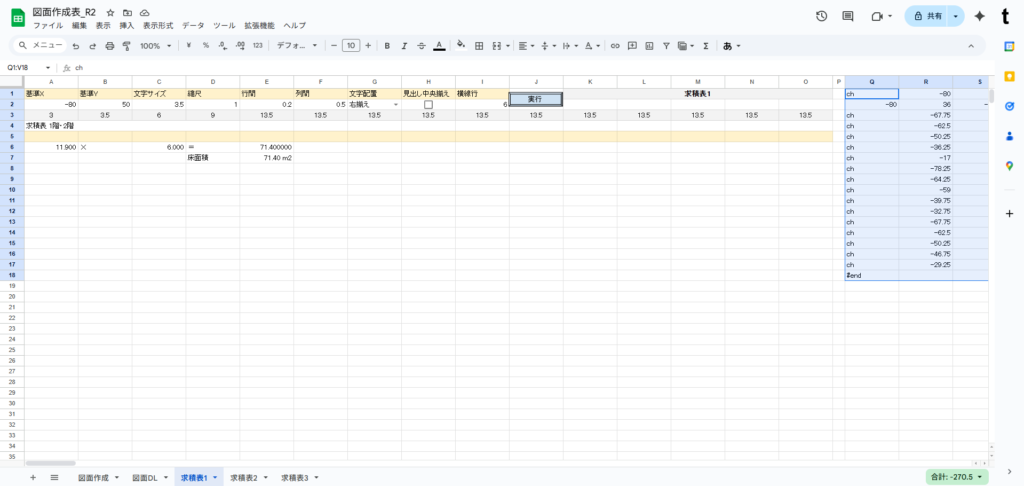This screenshot has width=1024, height=486.
Task: Open Google Contacts side panel
Action: click(1010, 136)
